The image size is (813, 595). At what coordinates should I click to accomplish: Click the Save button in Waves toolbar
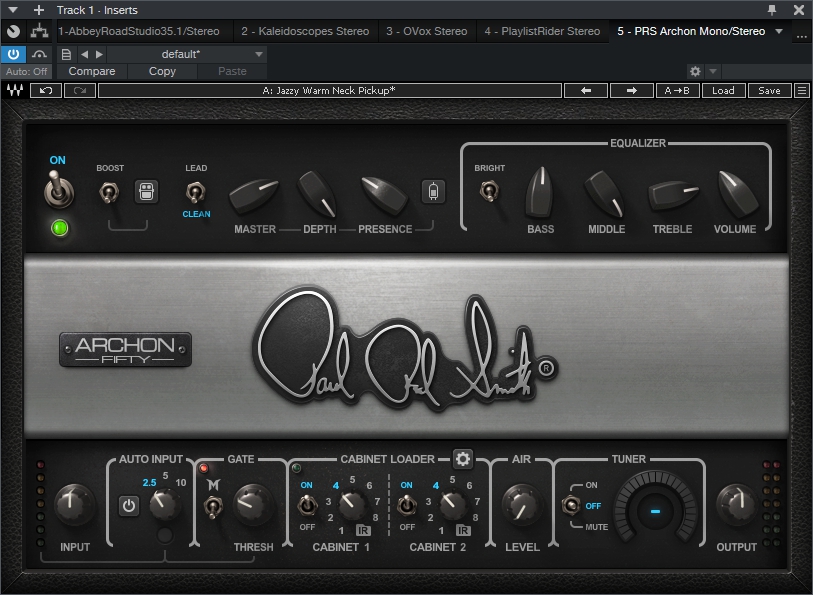pos(769,90)
